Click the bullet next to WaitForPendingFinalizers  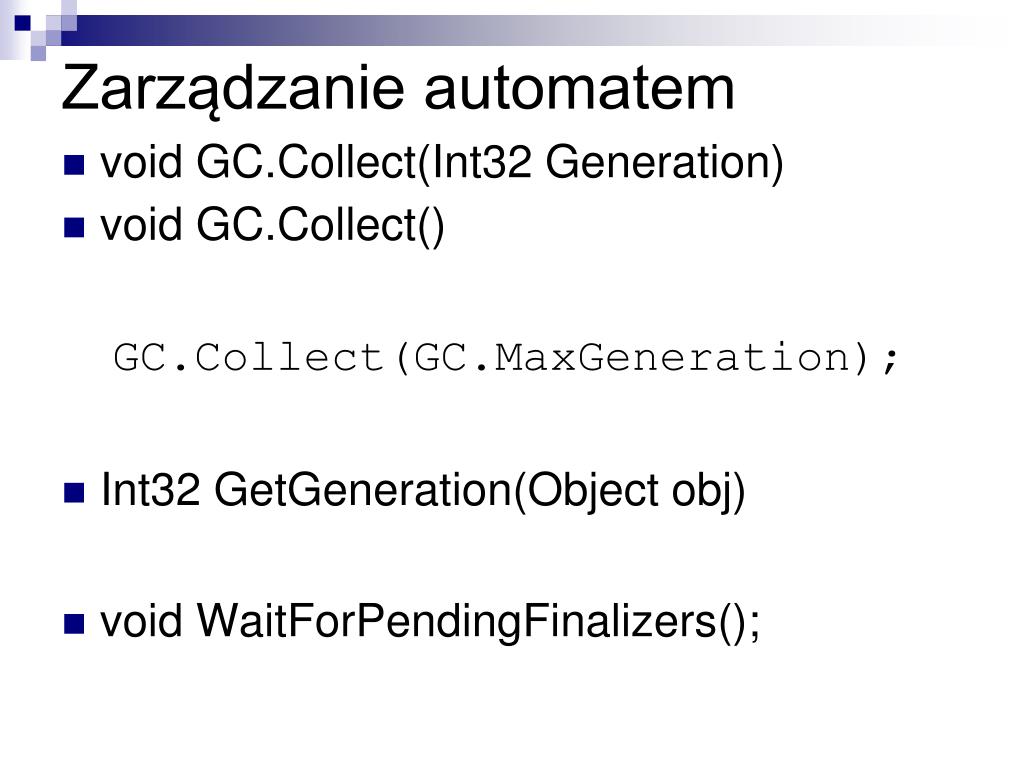74,623
